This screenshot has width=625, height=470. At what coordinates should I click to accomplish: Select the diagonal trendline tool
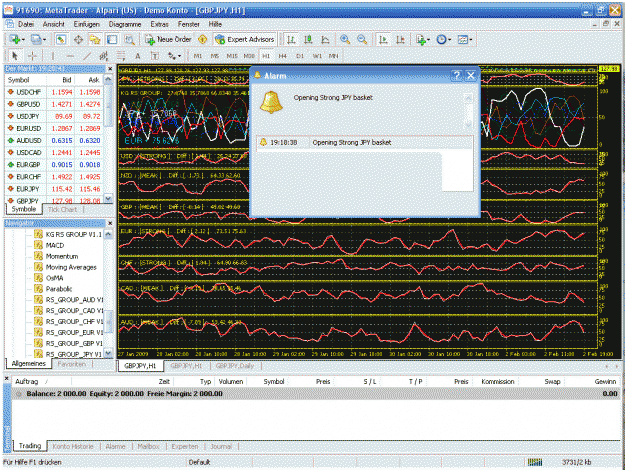click(87, 56)
